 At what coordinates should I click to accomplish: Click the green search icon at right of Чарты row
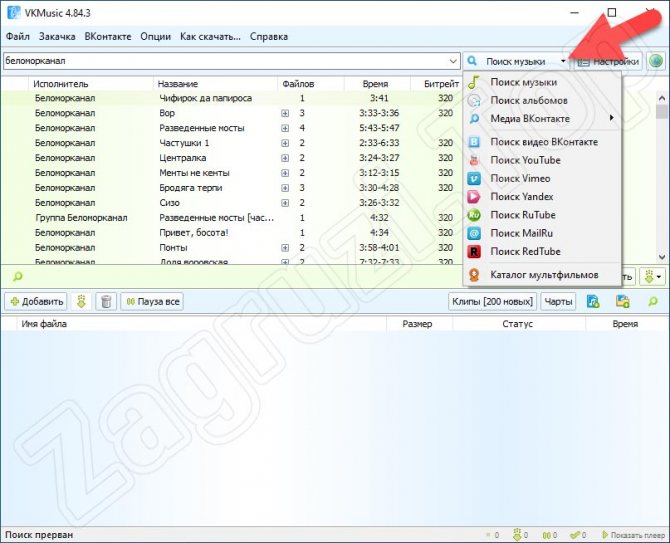[653, 301]
